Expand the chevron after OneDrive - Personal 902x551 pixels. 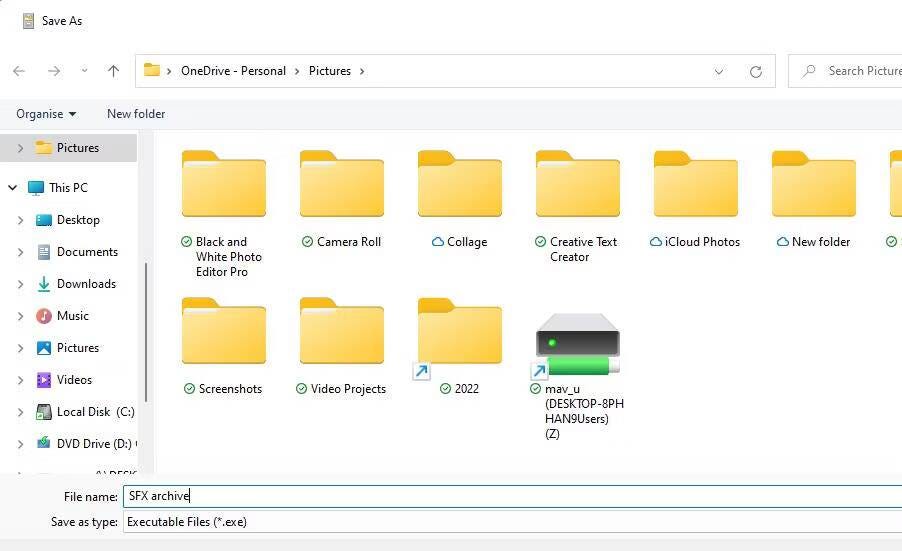(297, 71)
